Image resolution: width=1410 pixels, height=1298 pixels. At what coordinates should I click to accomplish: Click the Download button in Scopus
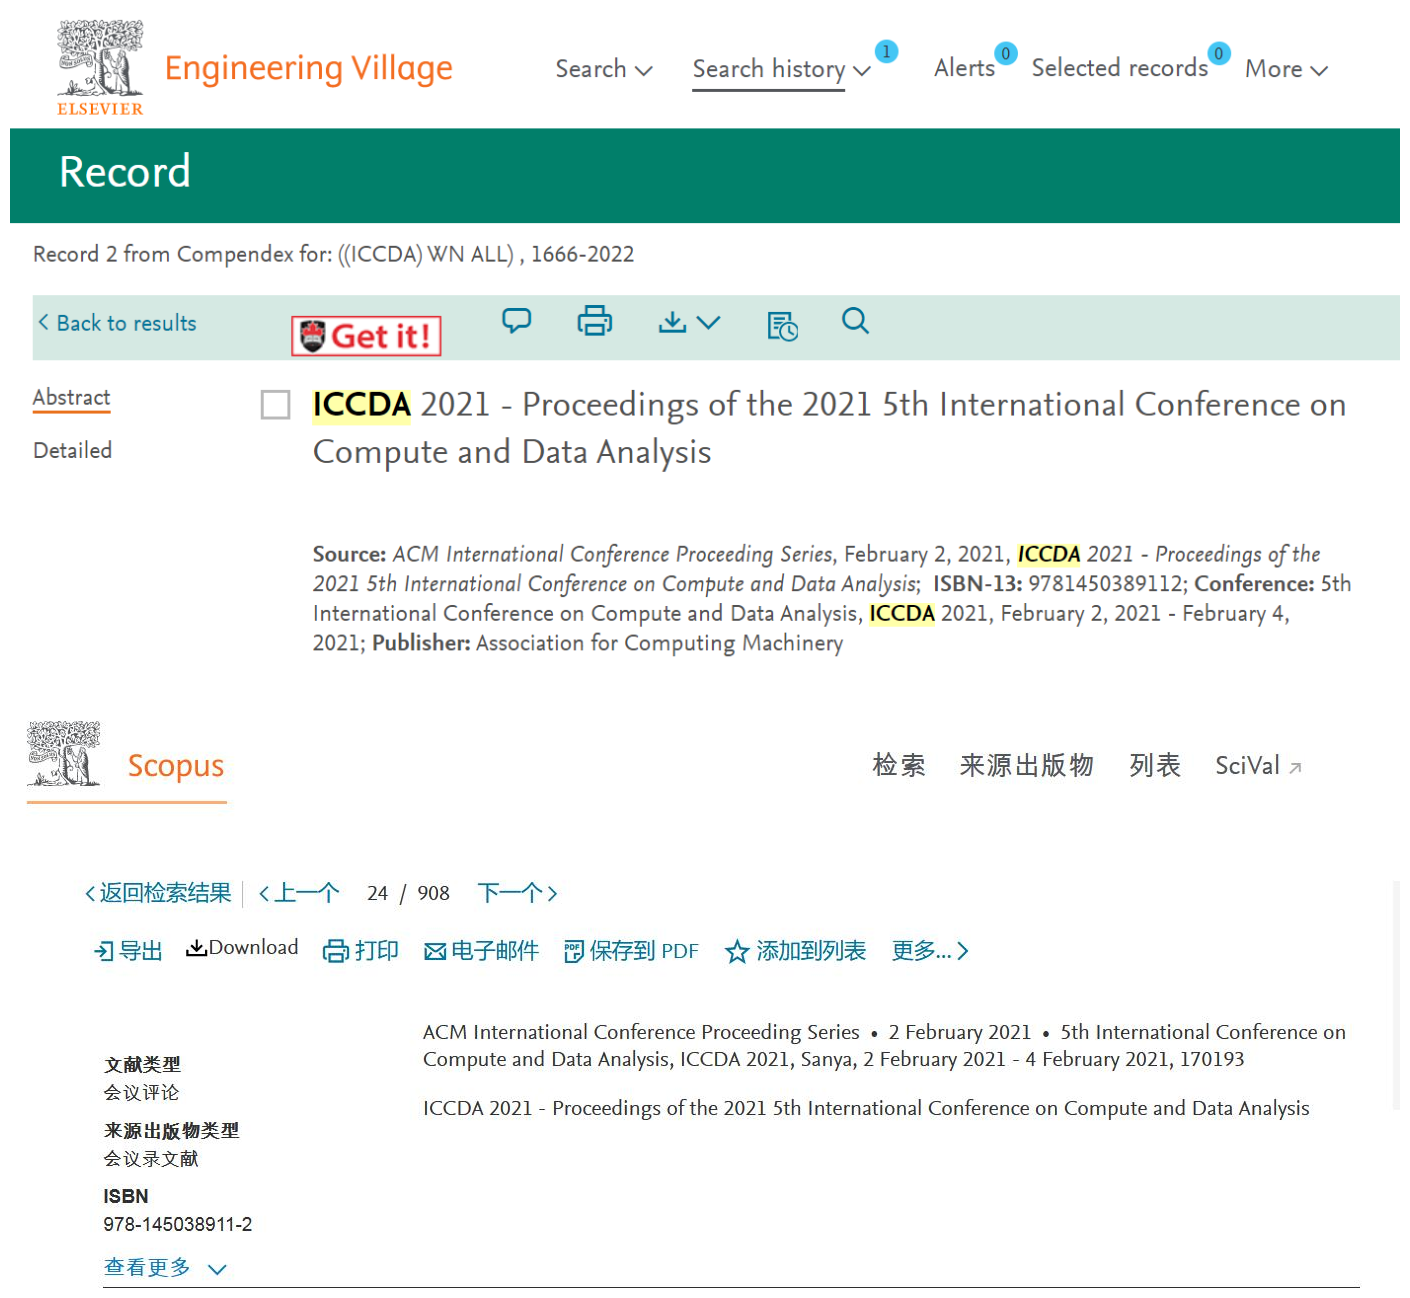pyautogui.click(x=242, y=947)
